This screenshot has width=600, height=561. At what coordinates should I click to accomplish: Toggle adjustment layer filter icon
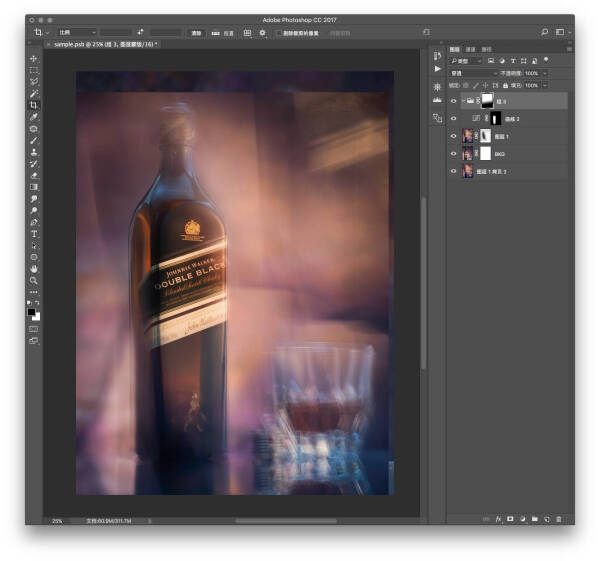point(502,61)
